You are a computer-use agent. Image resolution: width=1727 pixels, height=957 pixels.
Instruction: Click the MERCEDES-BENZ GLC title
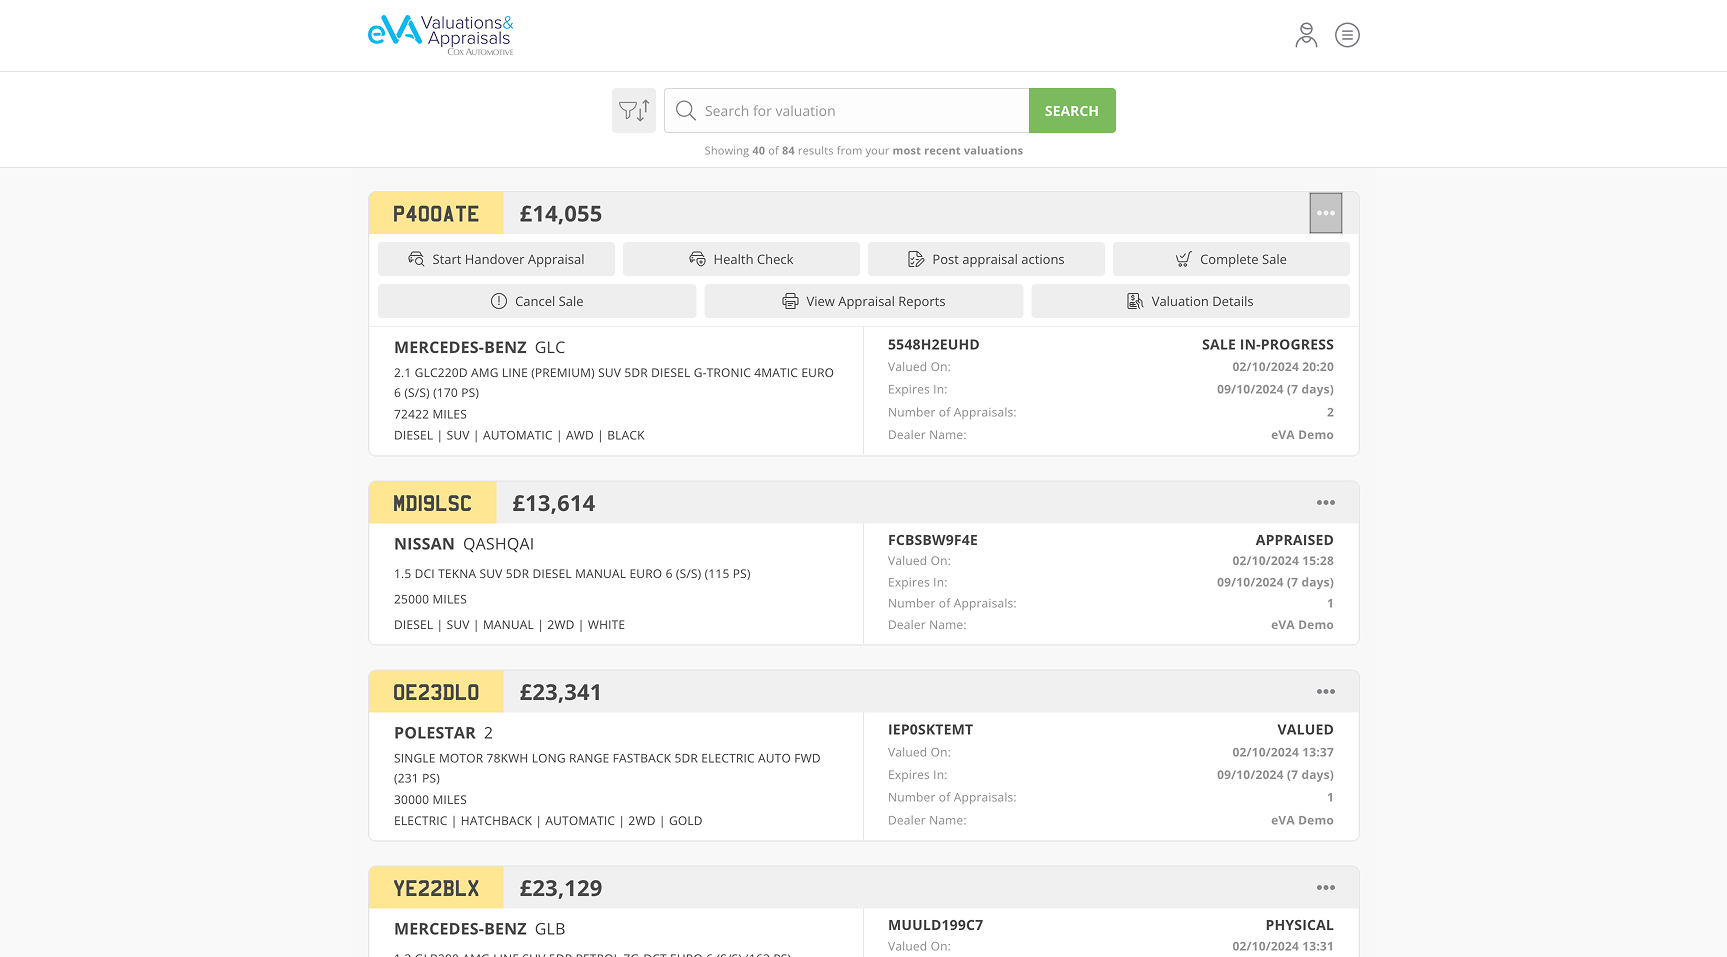click(480, 347)
